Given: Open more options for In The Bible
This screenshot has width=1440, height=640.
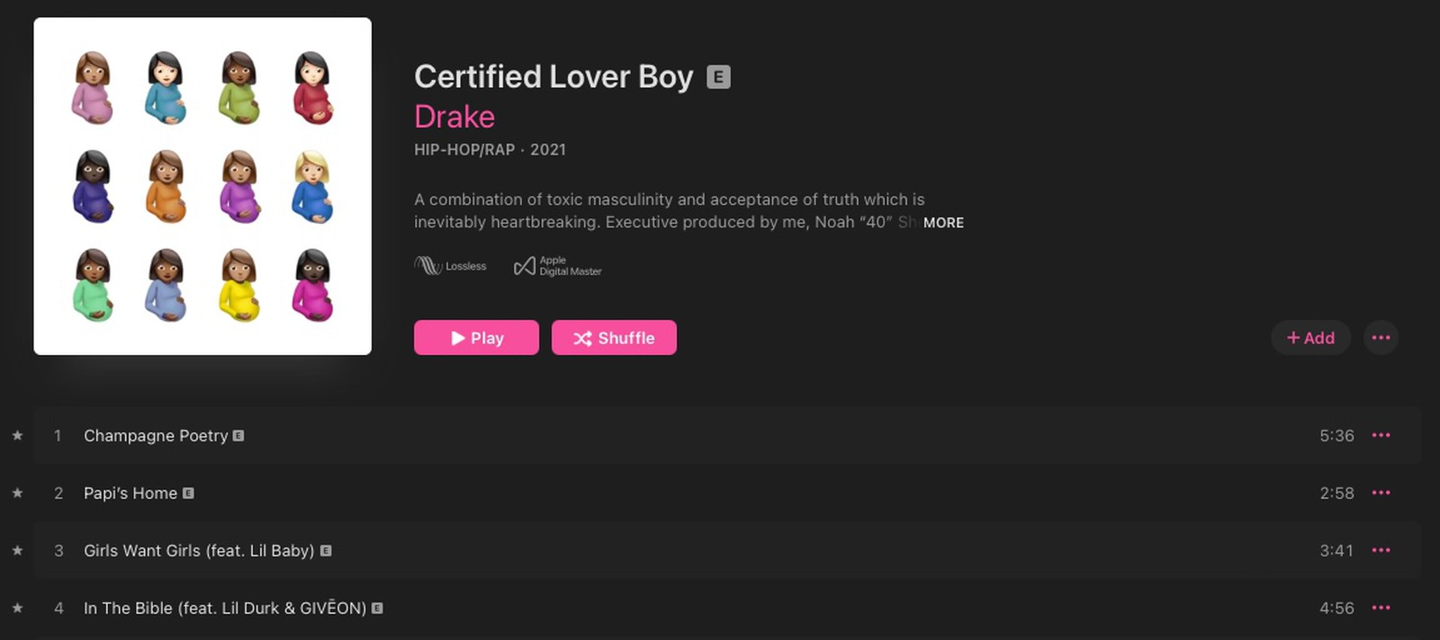Looking at the screenshot, I should [1381, 608].
